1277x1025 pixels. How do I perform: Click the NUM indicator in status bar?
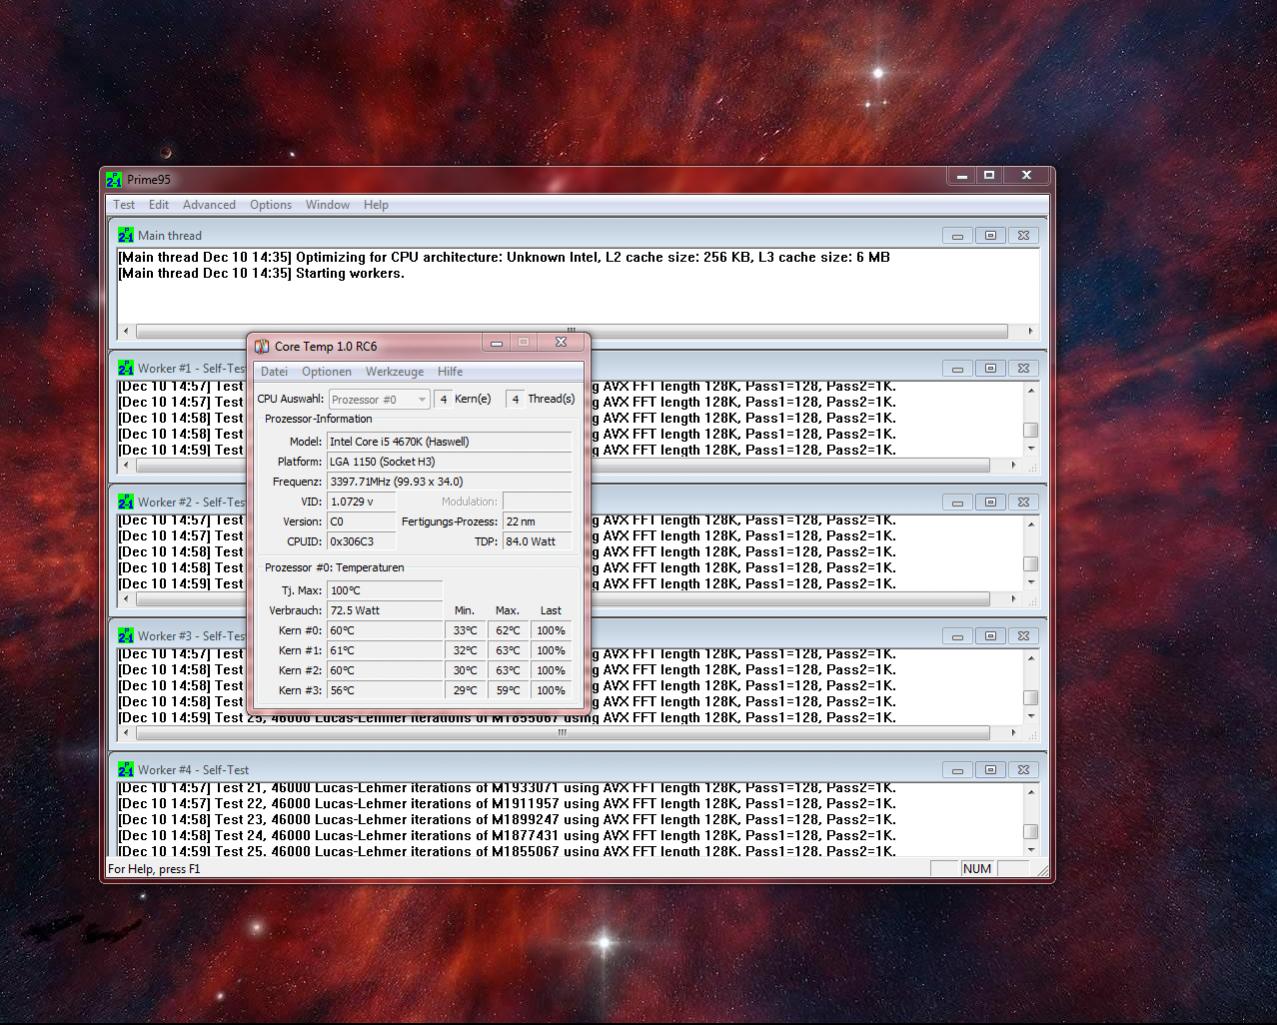click(977, 869)
